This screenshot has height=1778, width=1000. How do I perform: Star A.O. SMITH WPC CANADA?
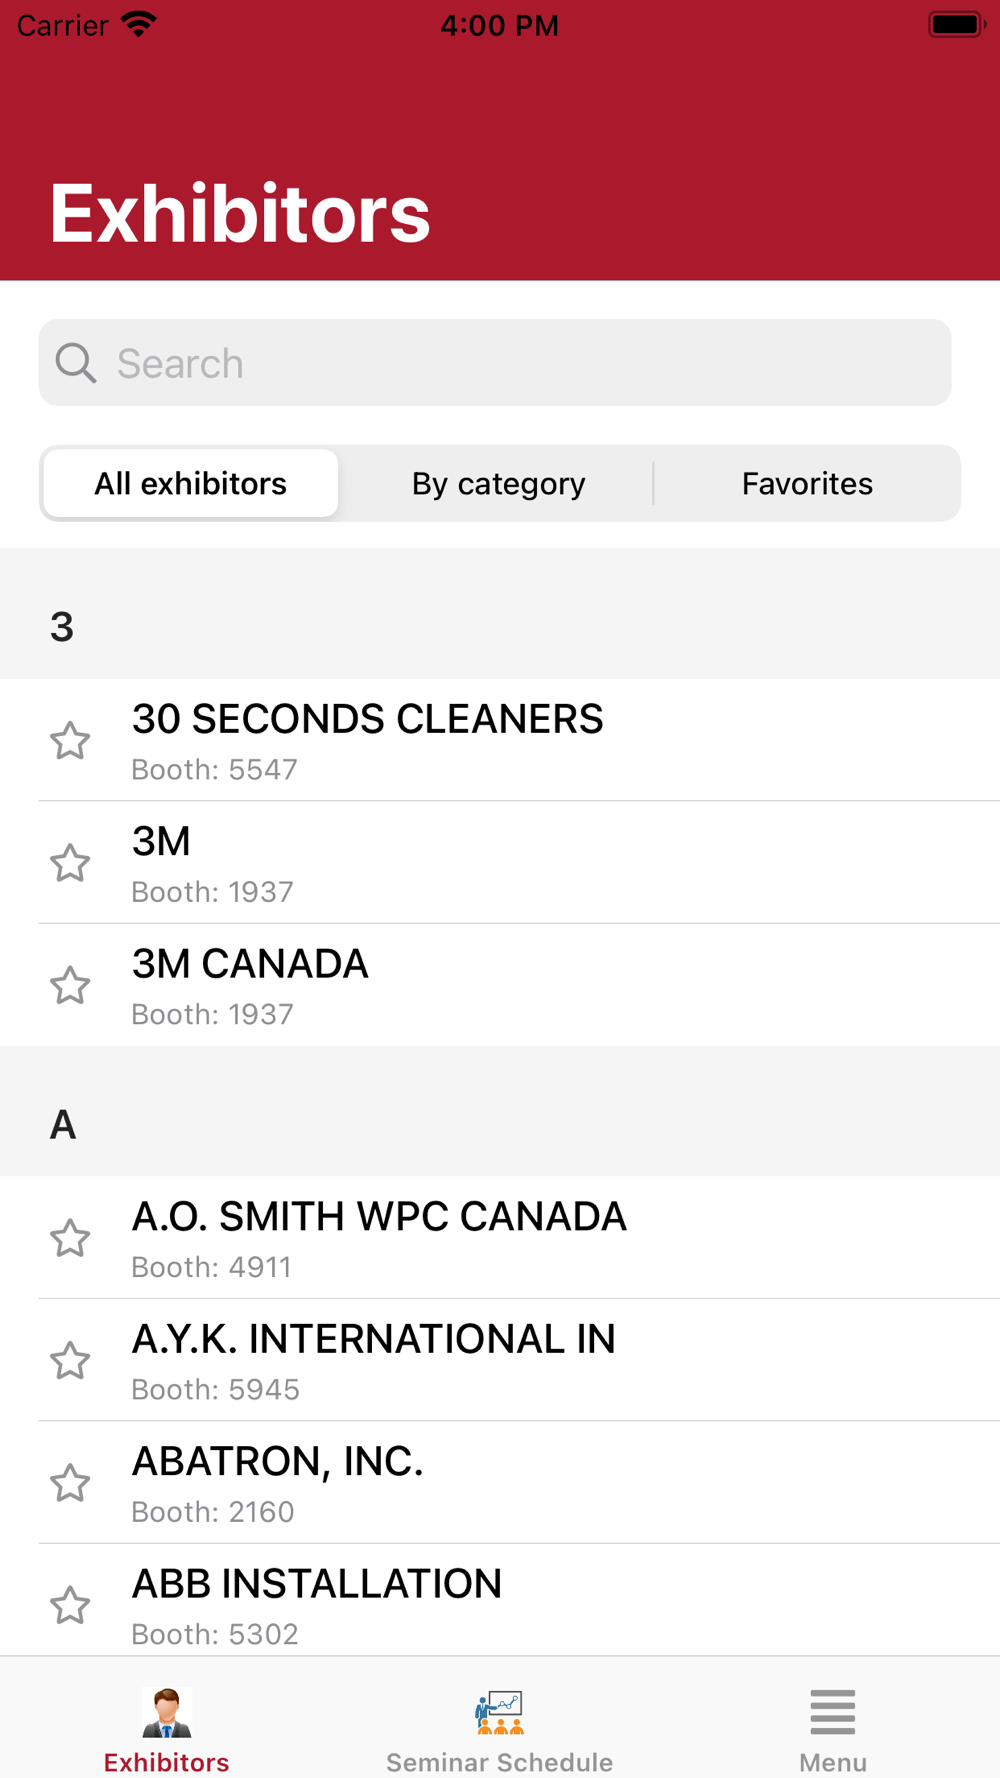pos(70,1238)
